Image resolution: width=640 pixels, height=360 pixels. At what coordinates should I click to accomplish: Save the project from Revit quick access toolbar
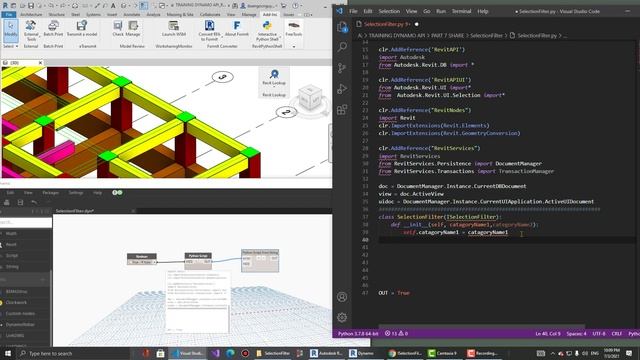tap(31, 6)
